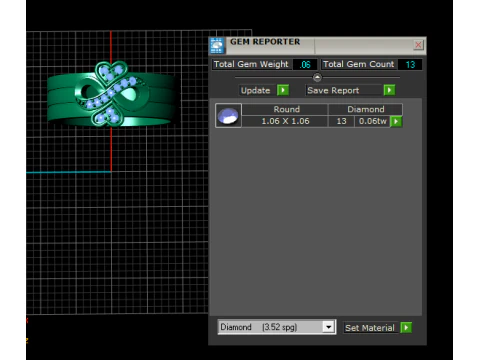Click the green arrow beside Set Material
Viewport: 480px width, 360px height.
406,328
